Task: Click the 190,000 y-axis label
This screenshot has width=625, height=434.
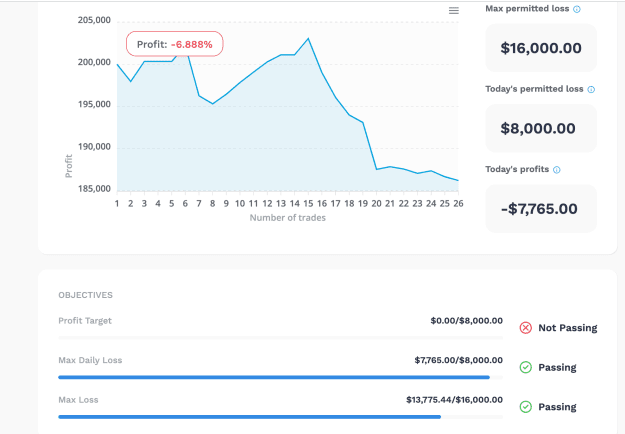Action: [94, 147]
